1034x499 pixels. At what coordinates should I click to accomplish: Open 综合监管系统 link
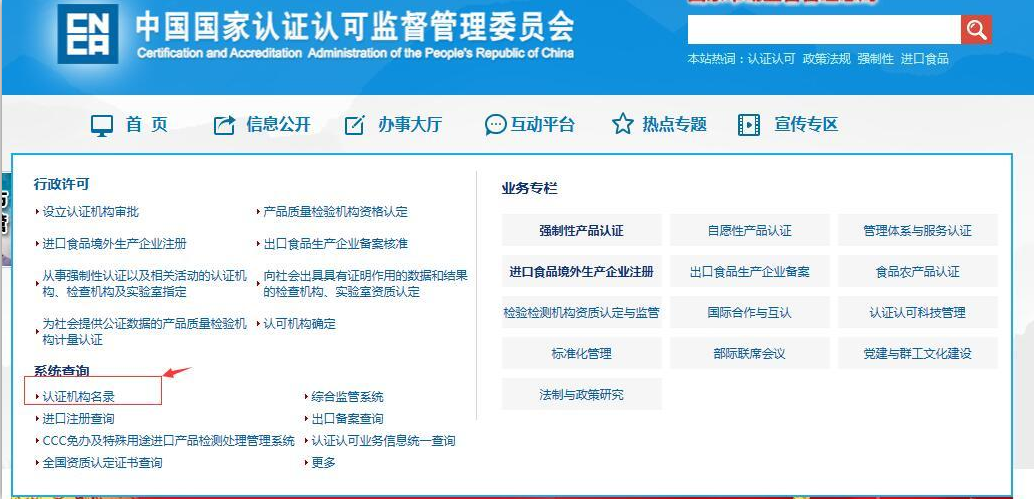(348, 397)
